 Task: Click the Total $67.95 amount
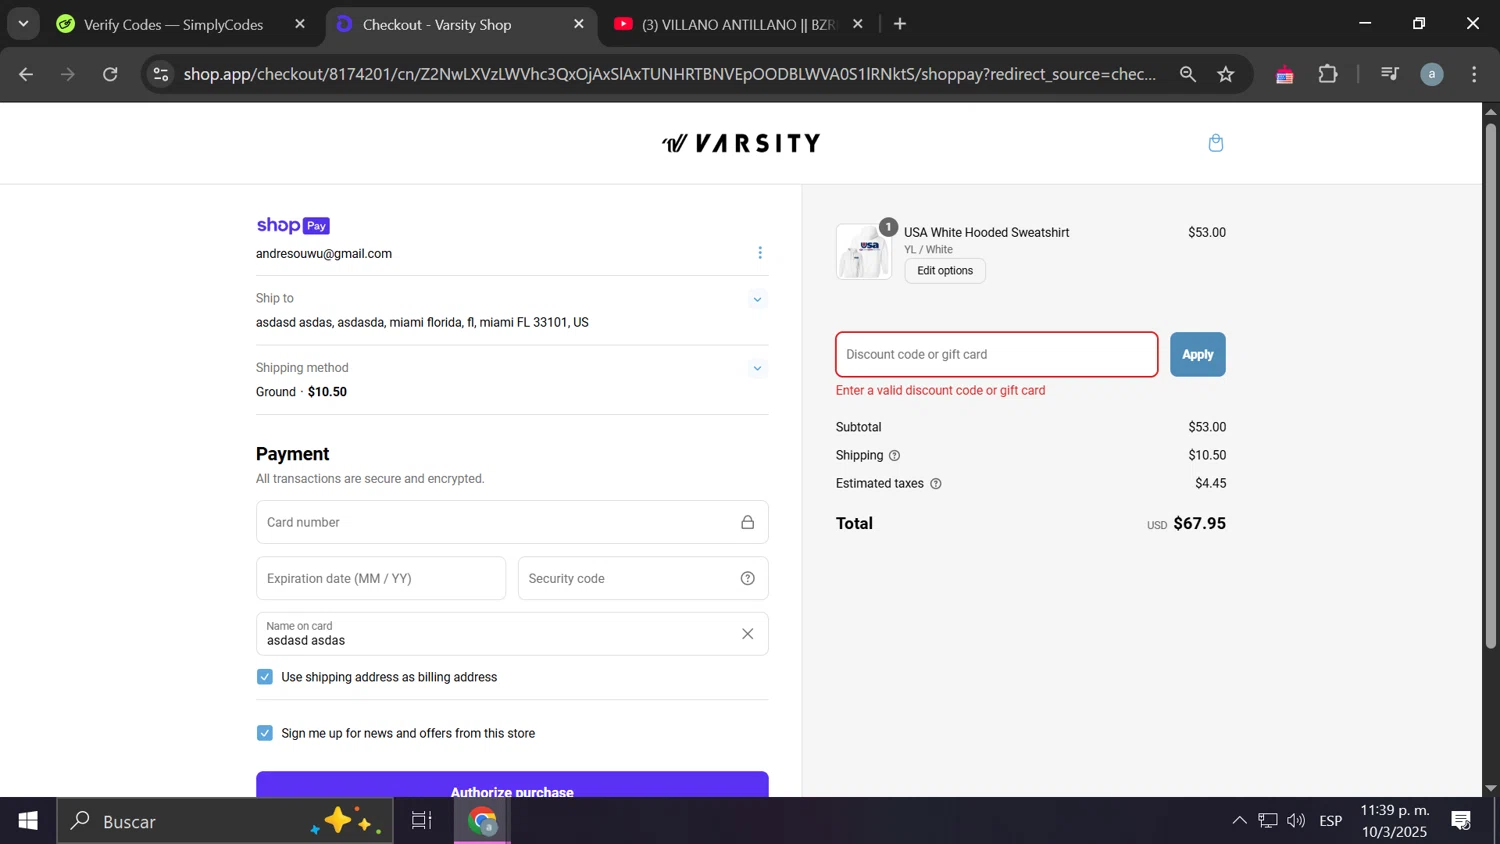tap(1199, 523)
